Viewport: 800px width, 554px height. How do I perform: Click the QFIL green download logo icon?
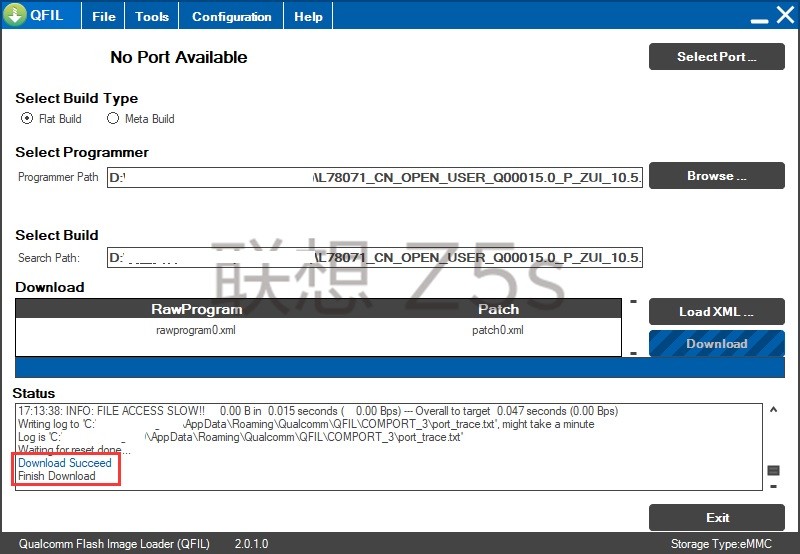15,14
